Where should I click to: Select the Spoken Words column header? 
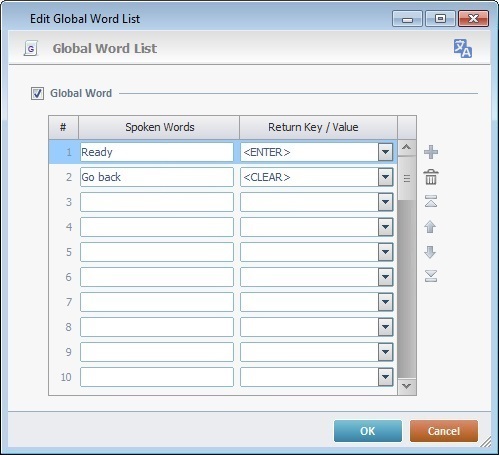coord(159,127)
